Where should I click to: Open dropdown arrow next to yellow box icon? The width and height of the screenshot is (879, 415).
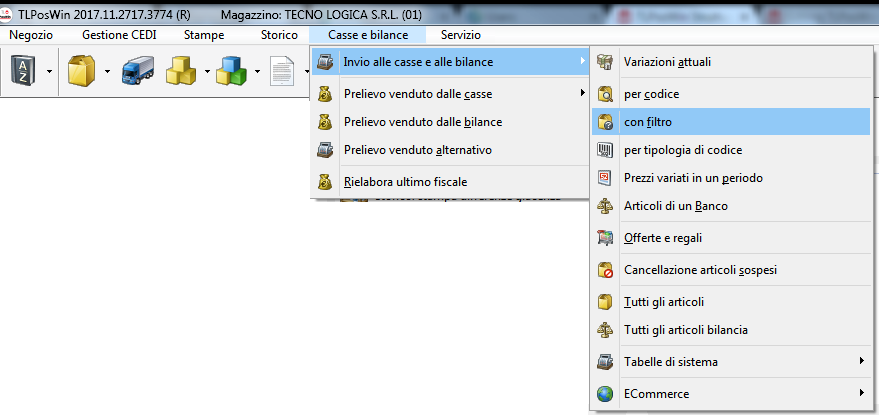pos(105,72)
